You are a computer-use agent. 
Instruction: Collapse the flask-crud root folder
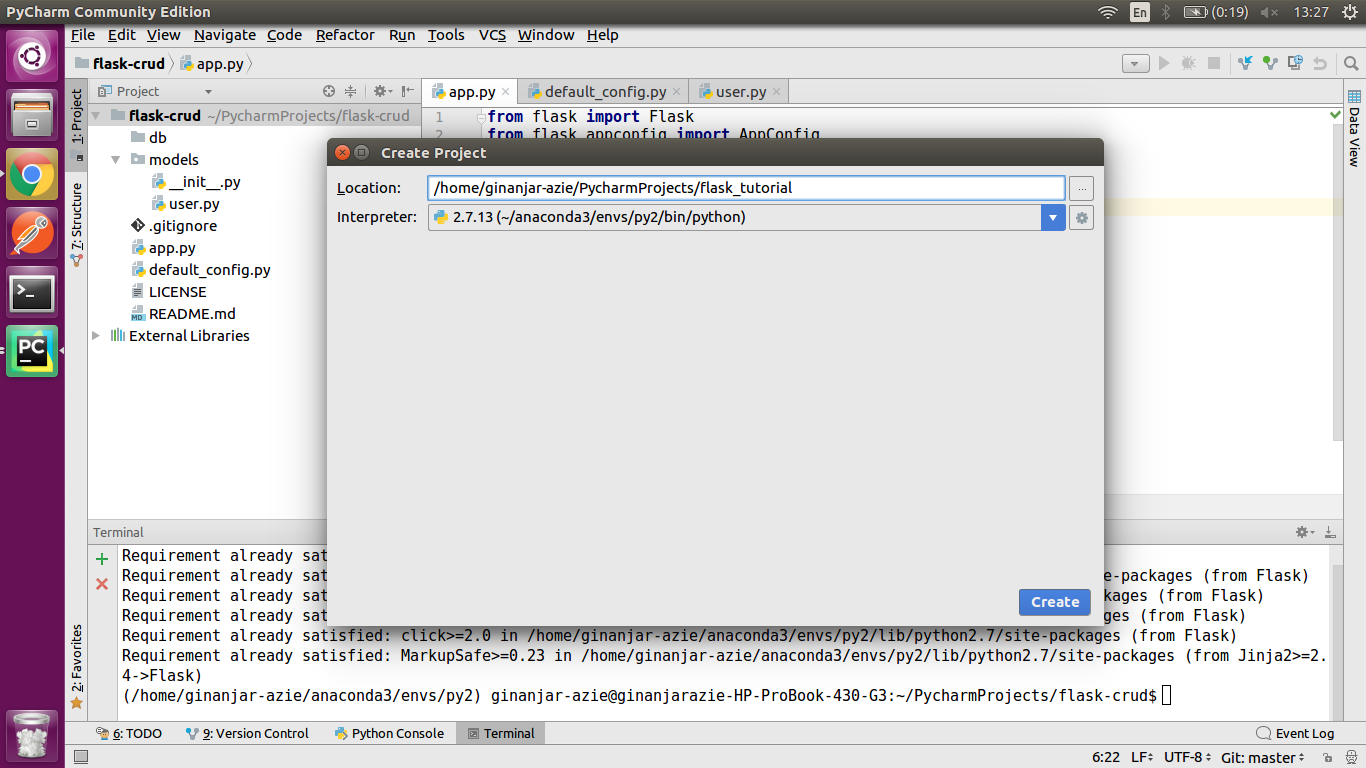pos(96,115)
